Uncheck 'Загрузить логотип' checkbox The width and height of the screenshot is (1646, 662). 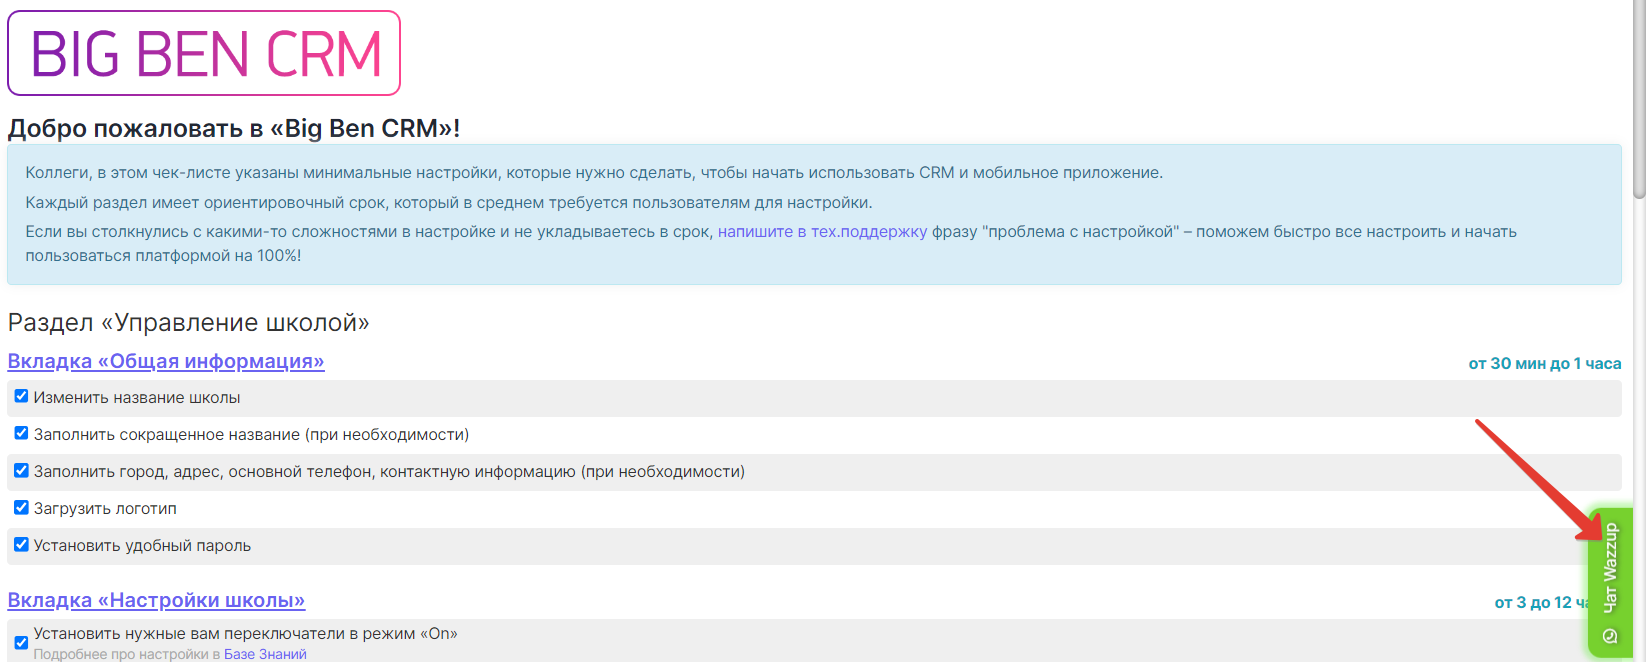[x=21, y=507]
